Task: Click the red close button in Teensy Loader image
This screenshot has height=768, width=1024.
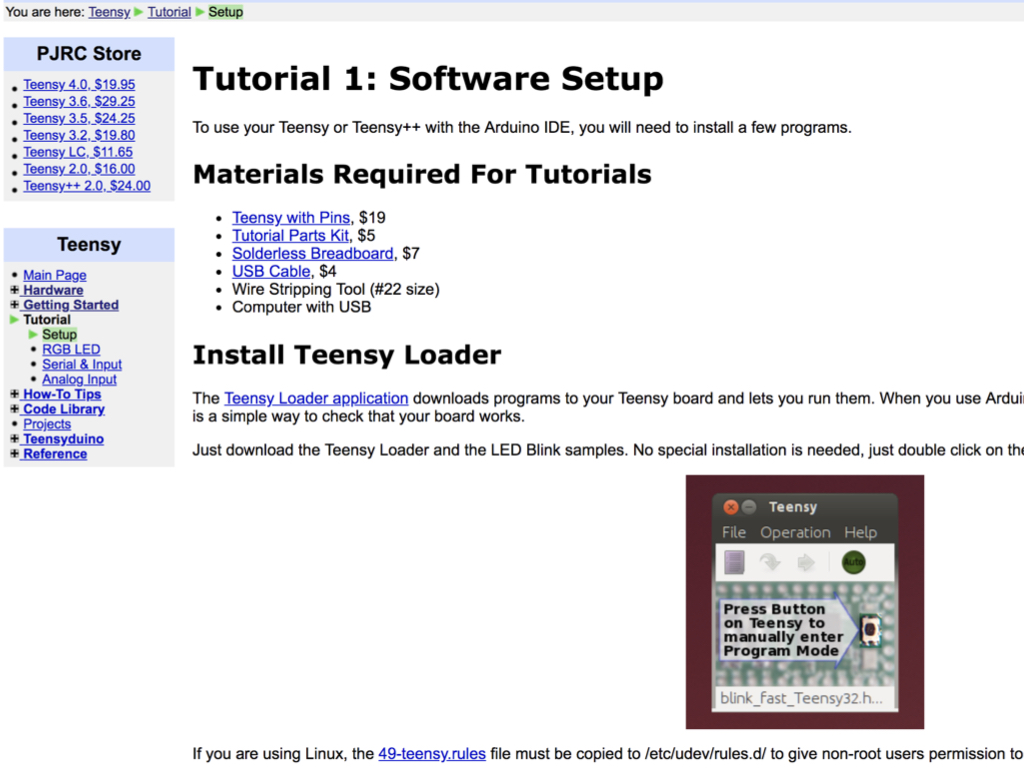Action: pos(731,507)
